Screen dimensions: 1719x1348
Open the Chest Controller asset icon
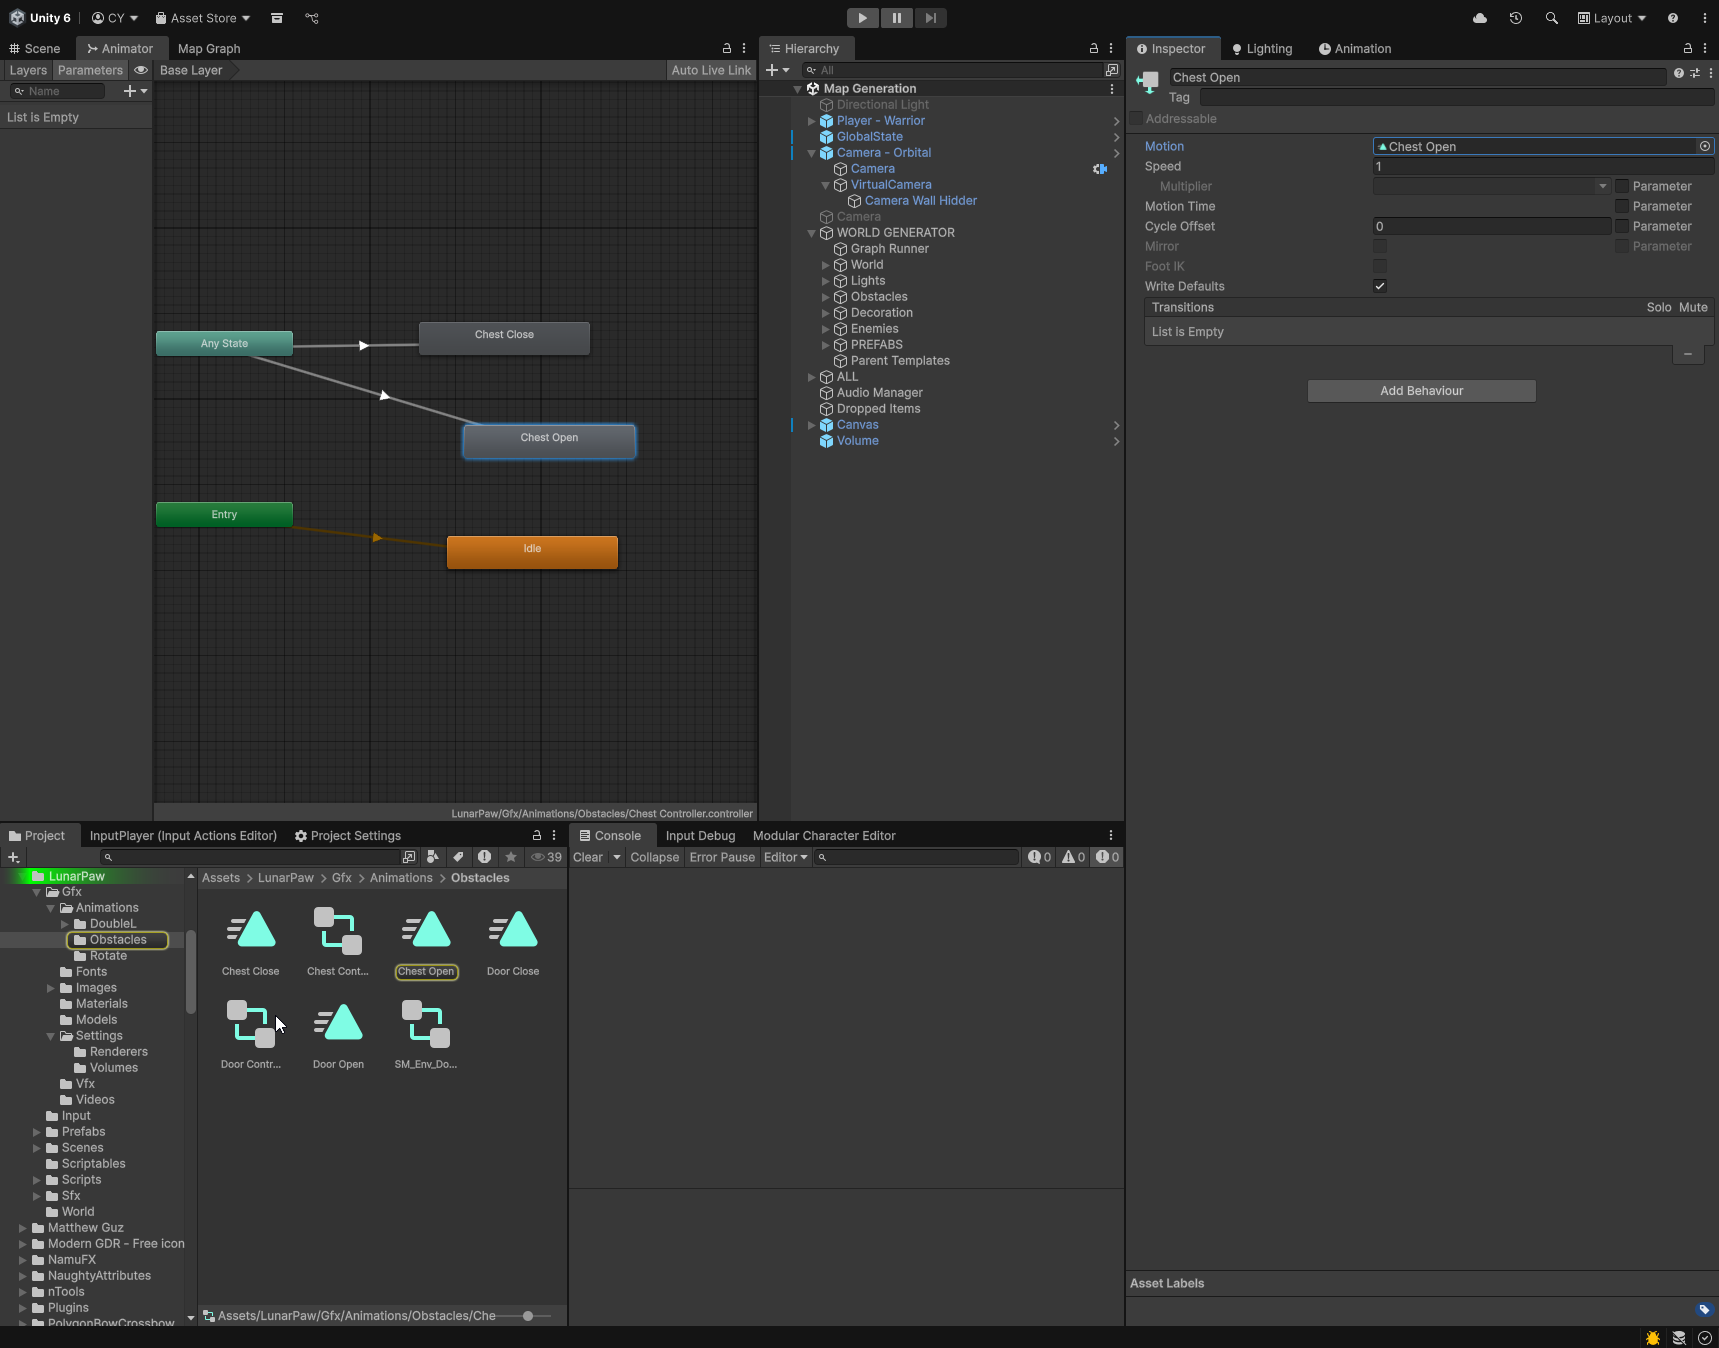[338, 931]
